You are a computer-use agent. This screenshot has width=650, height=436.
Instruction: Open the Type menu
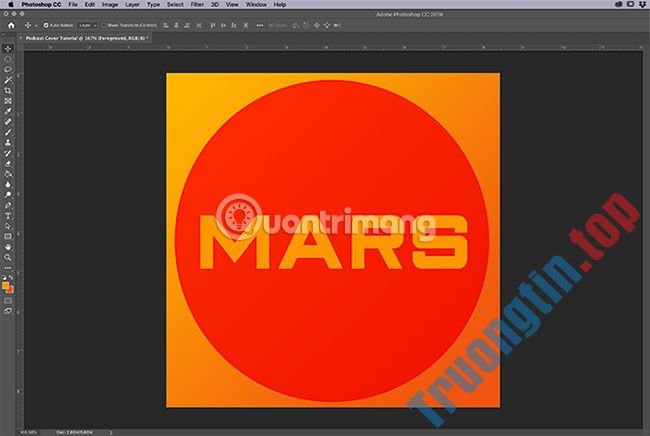click(x=153, y=5)
